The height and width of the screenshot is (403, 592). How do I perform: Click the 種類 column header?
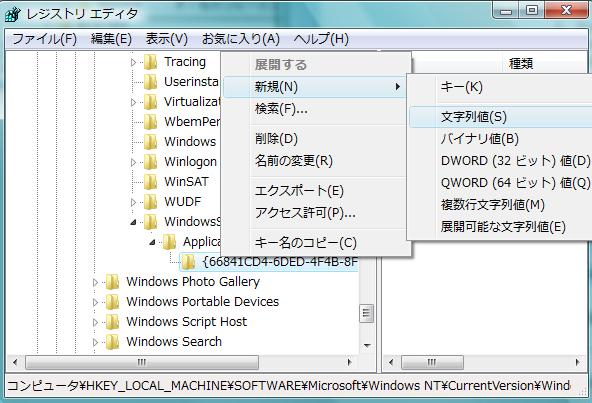pos(521,63)
